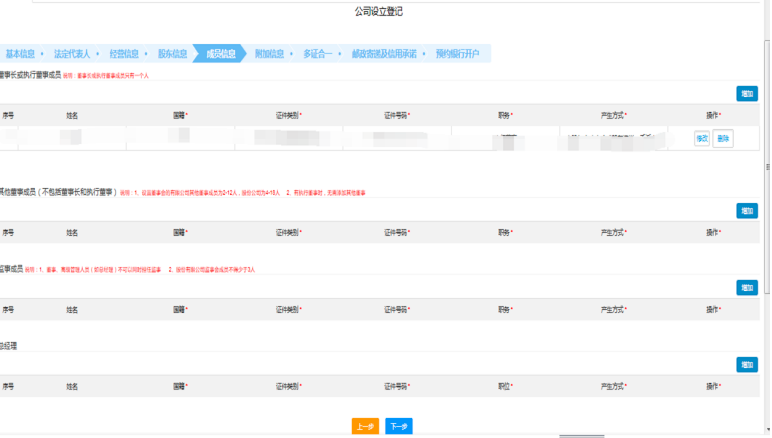The width and height of the screenshot is (772, 438).
Task: Click 修改 on the director row
Action: pyautogui.click(x=702, y=138)
